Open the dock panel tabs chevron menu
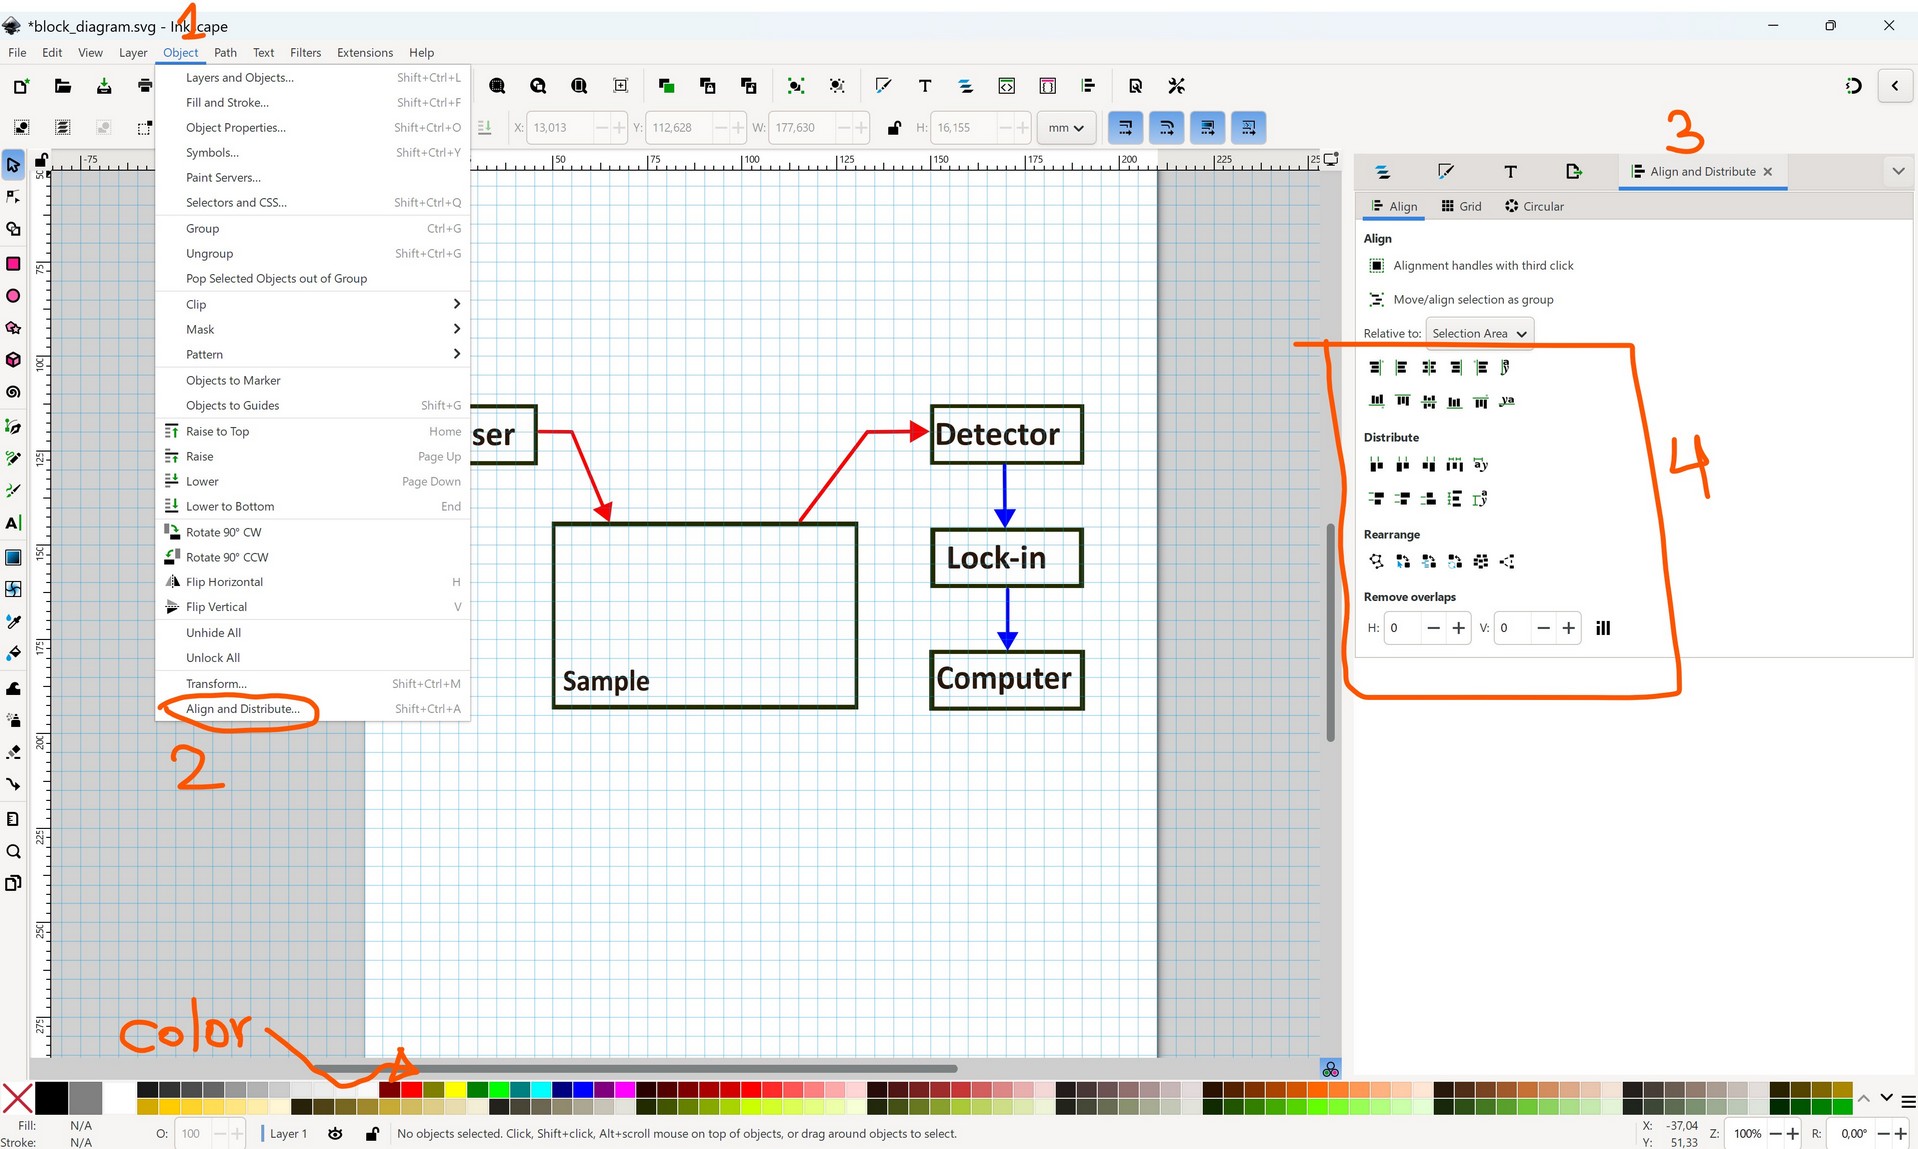Screen dimensions: 1918x1149 (1898, 172)
